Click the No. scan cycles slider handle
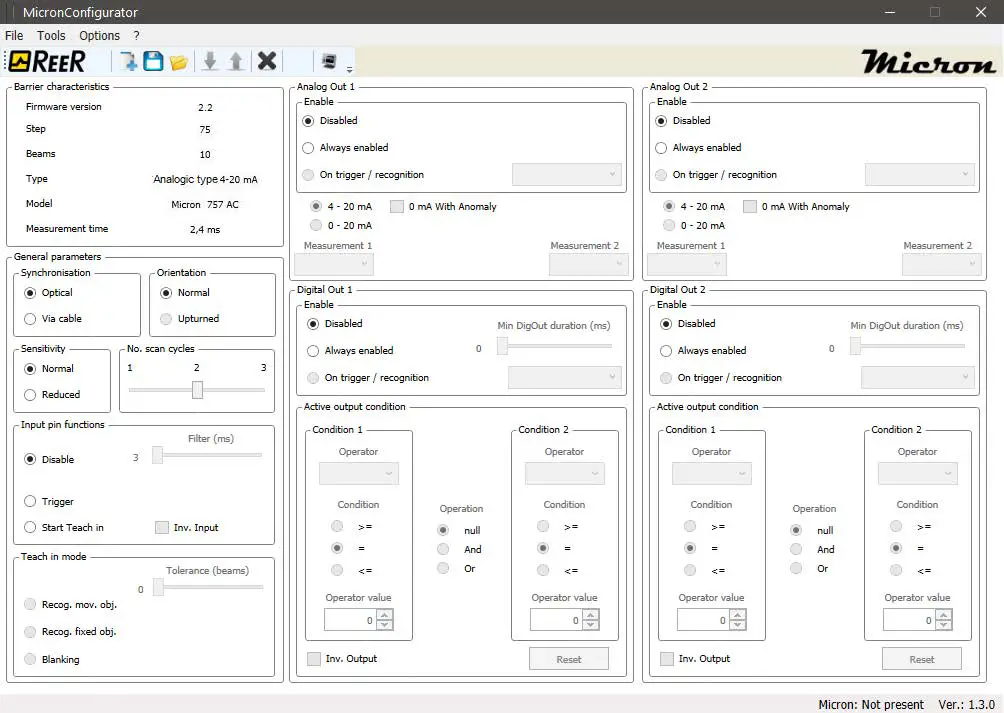 pyautogui.click(x=197, y=390)
